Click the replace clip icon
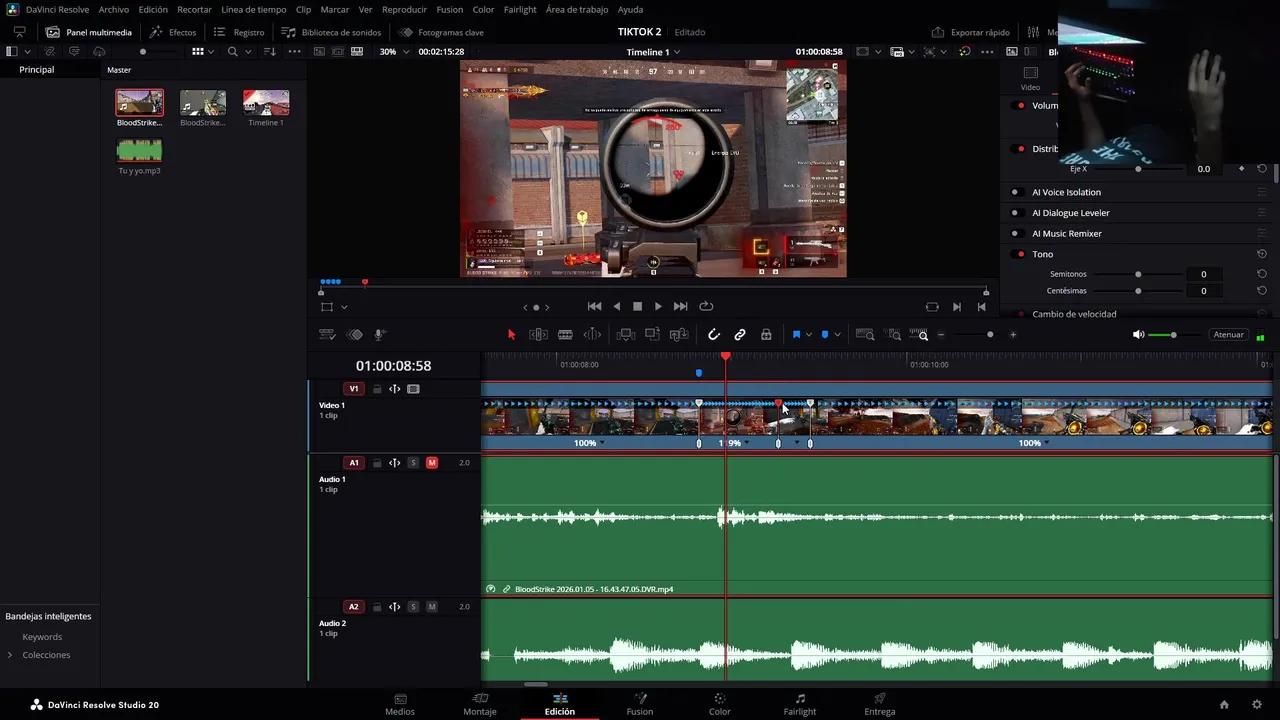Screen dimensions: 1280x720 [x=679, y=335]
